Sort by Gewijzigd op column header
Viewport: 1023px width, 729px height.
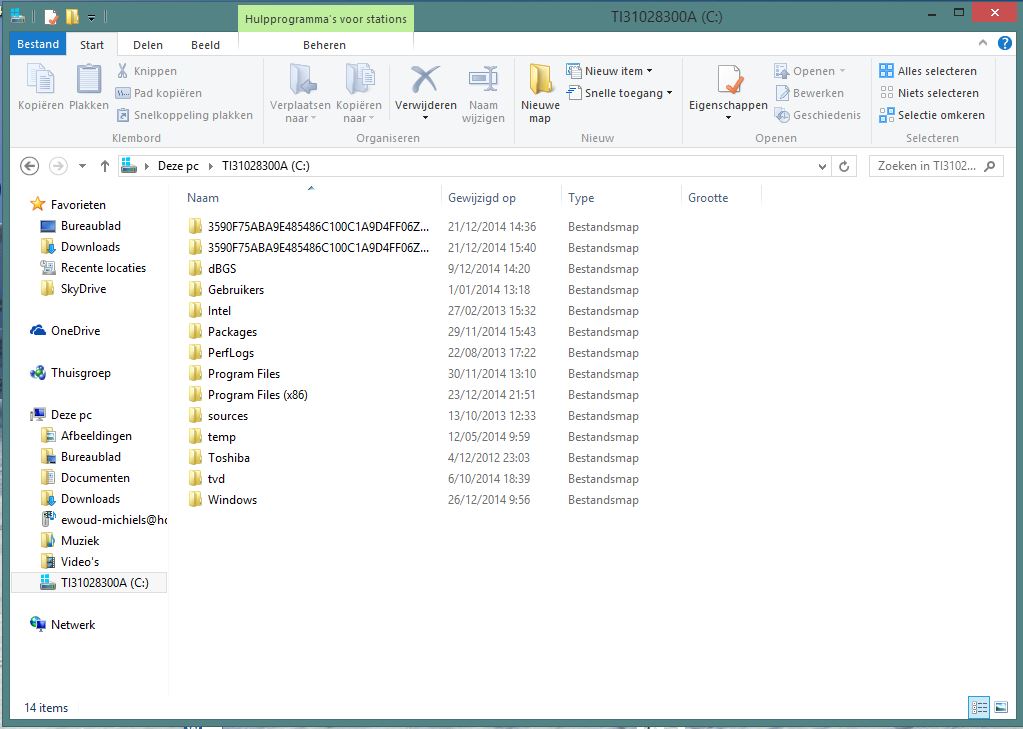482,198
